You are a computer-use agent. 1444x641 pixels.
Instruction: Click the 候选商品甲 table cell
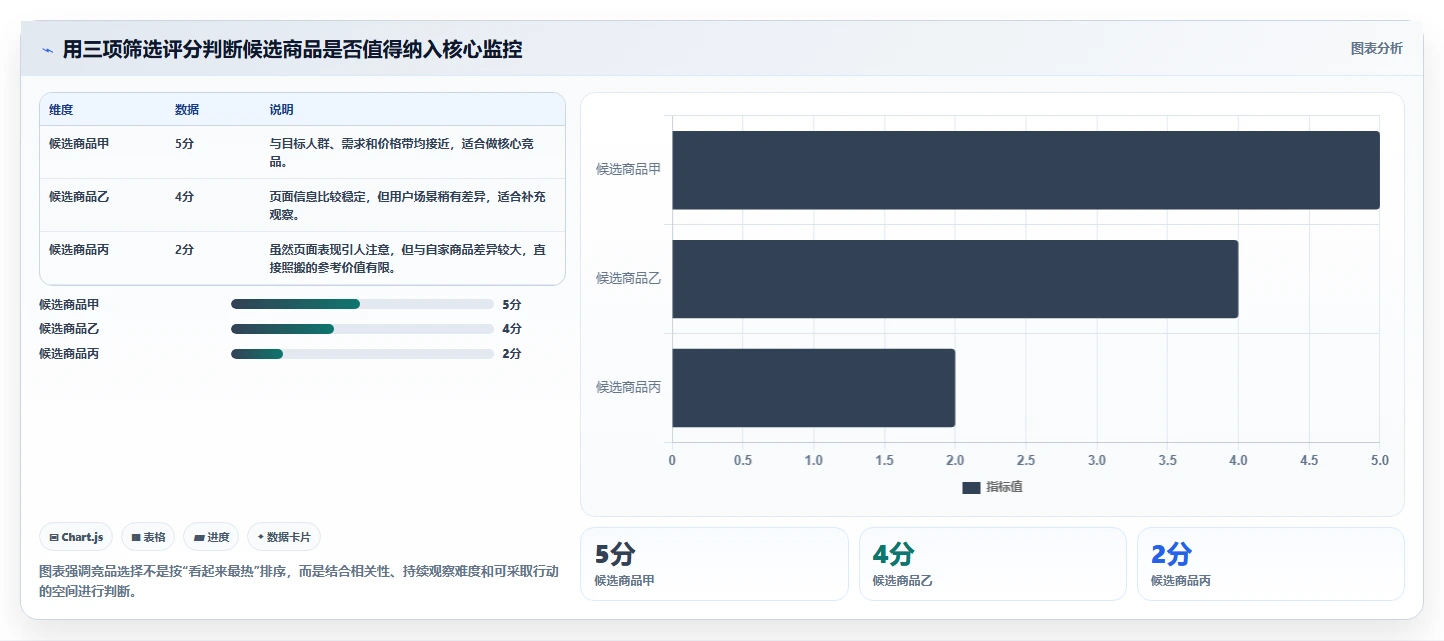[79, 143]
